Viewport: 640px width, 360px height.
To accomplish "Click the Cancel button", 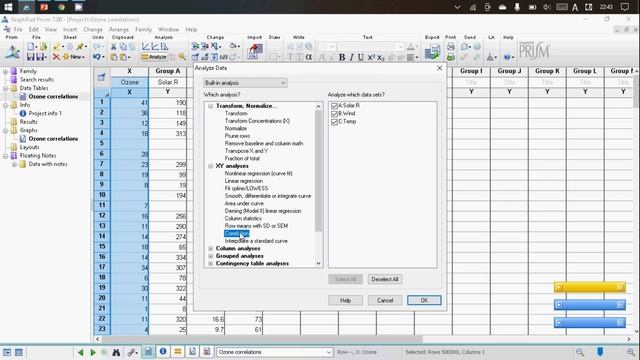I will tap(385, 300).
